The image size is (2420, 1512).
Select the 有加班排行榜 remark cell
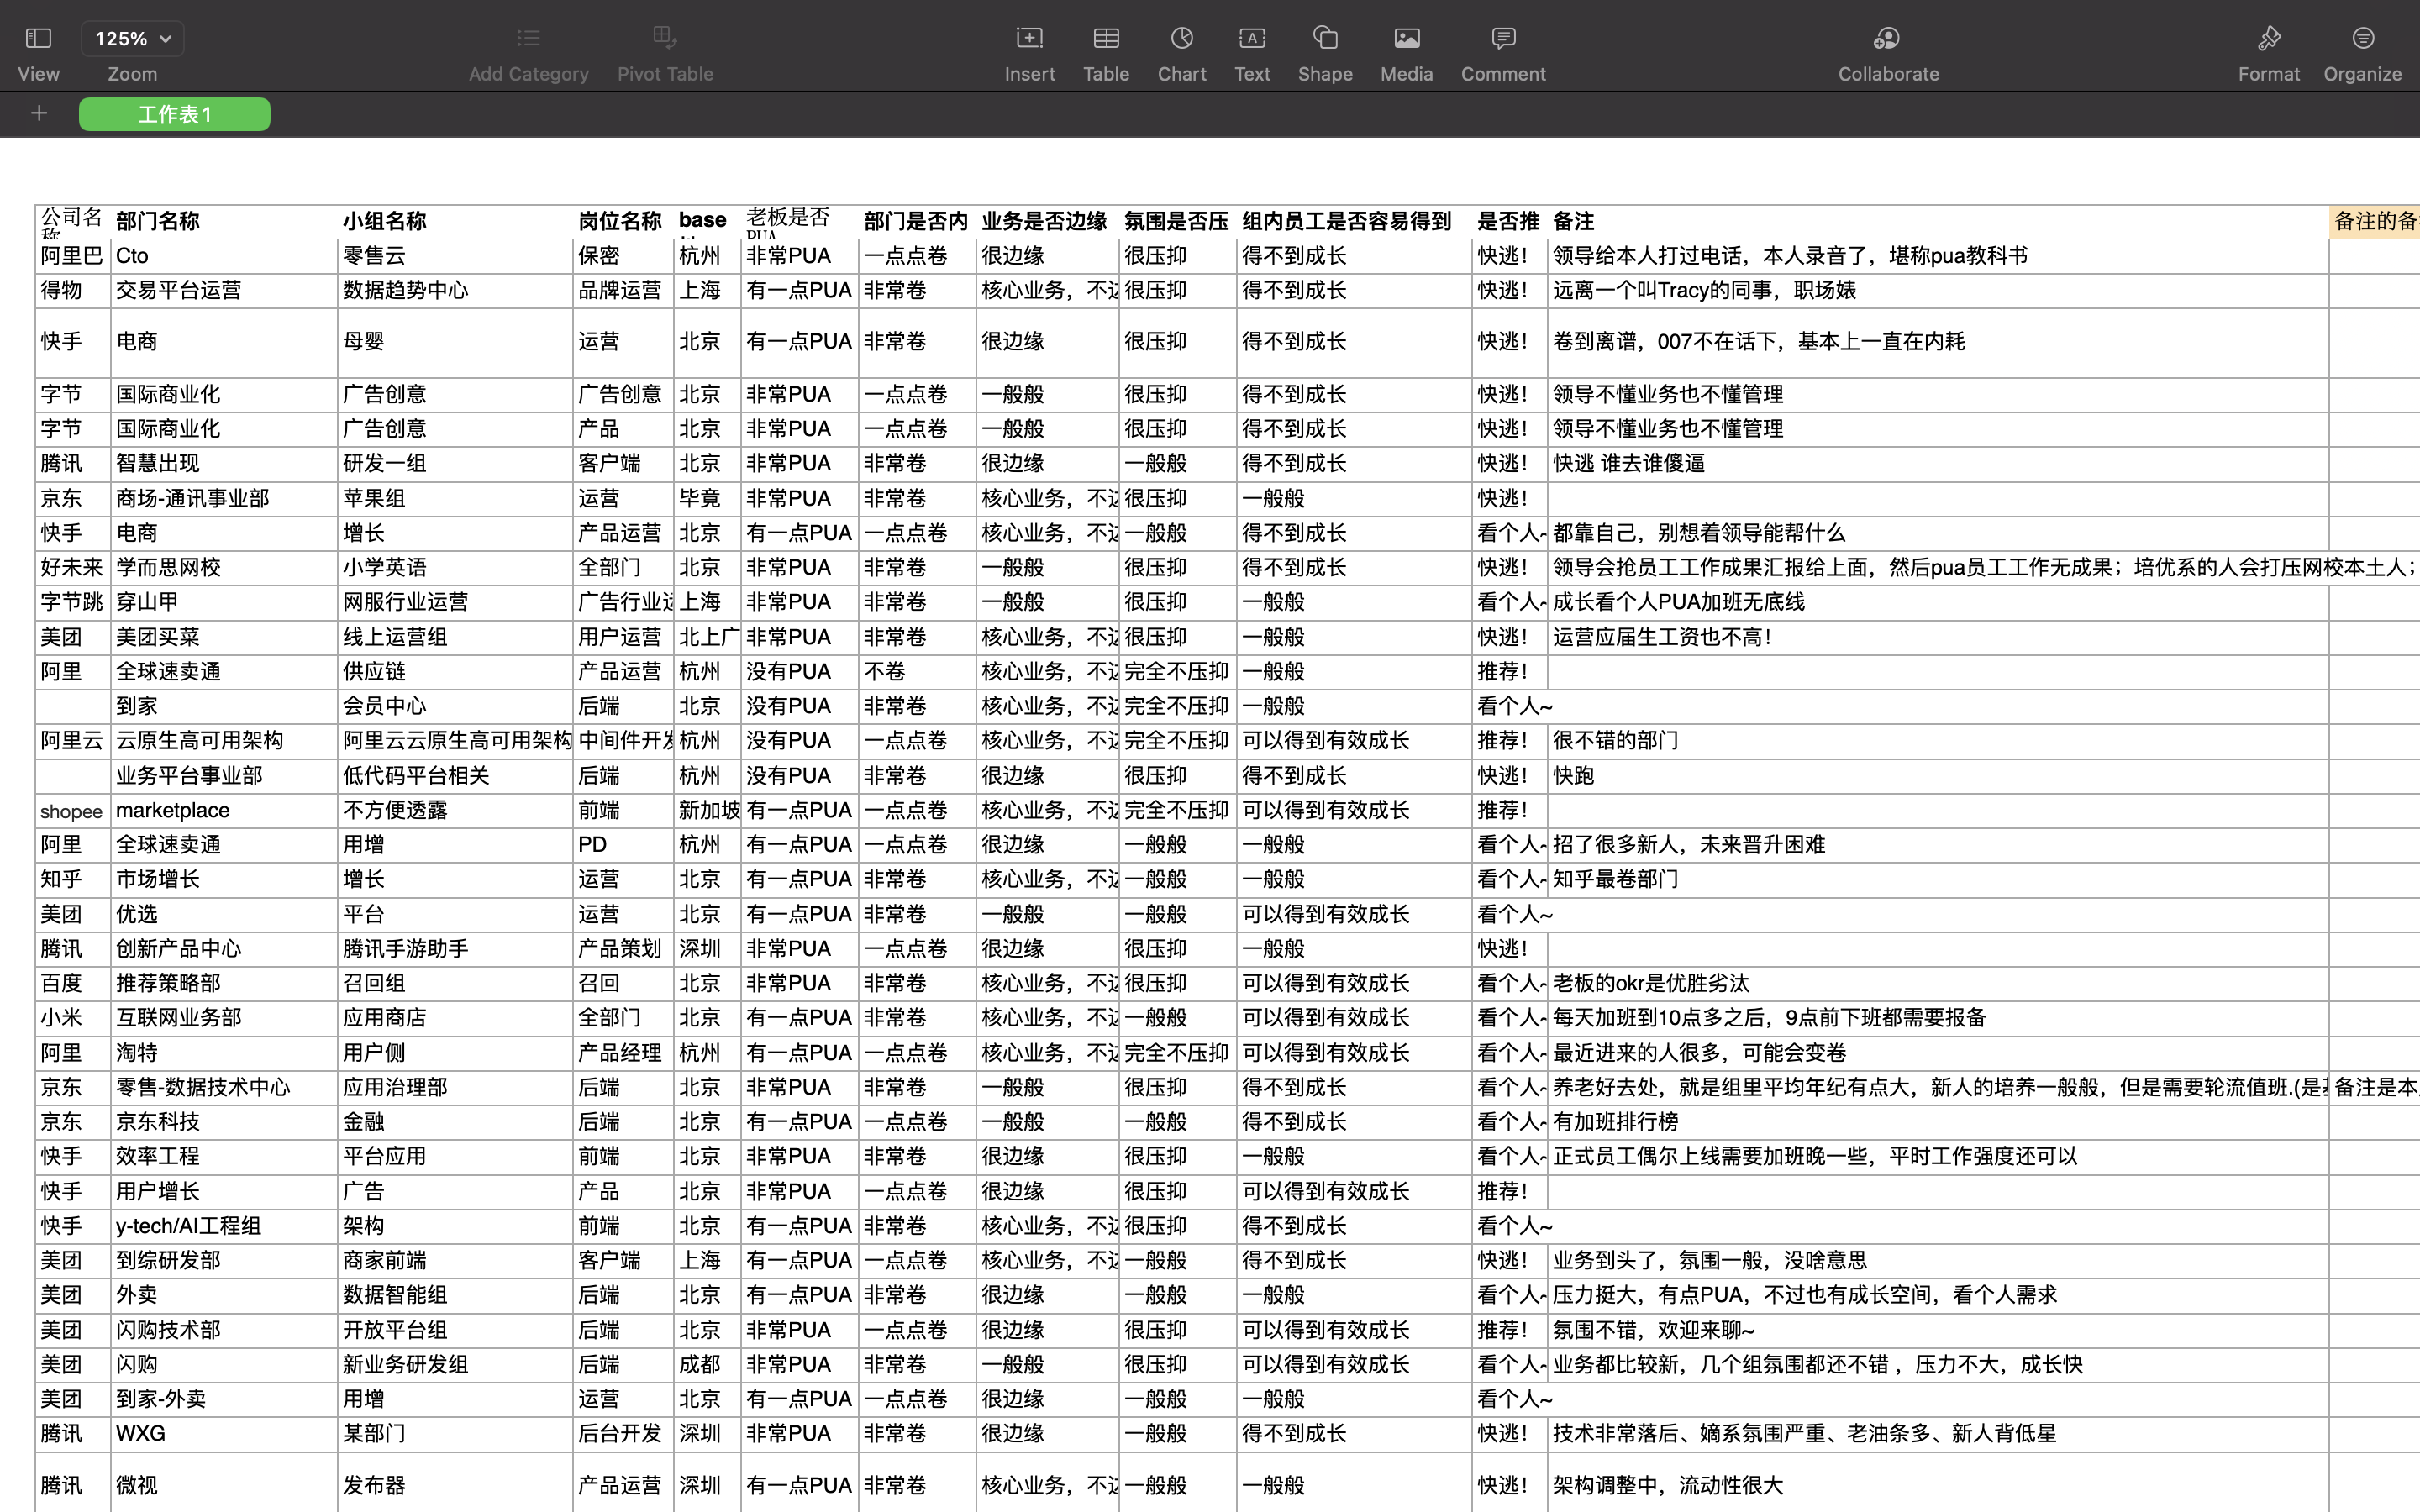tap(1938, 1122)
